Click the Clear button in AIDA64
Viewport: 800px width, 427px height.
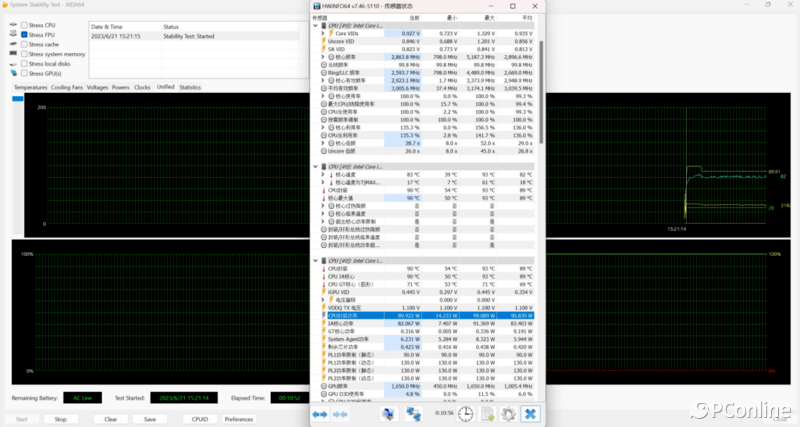[111, 419]
